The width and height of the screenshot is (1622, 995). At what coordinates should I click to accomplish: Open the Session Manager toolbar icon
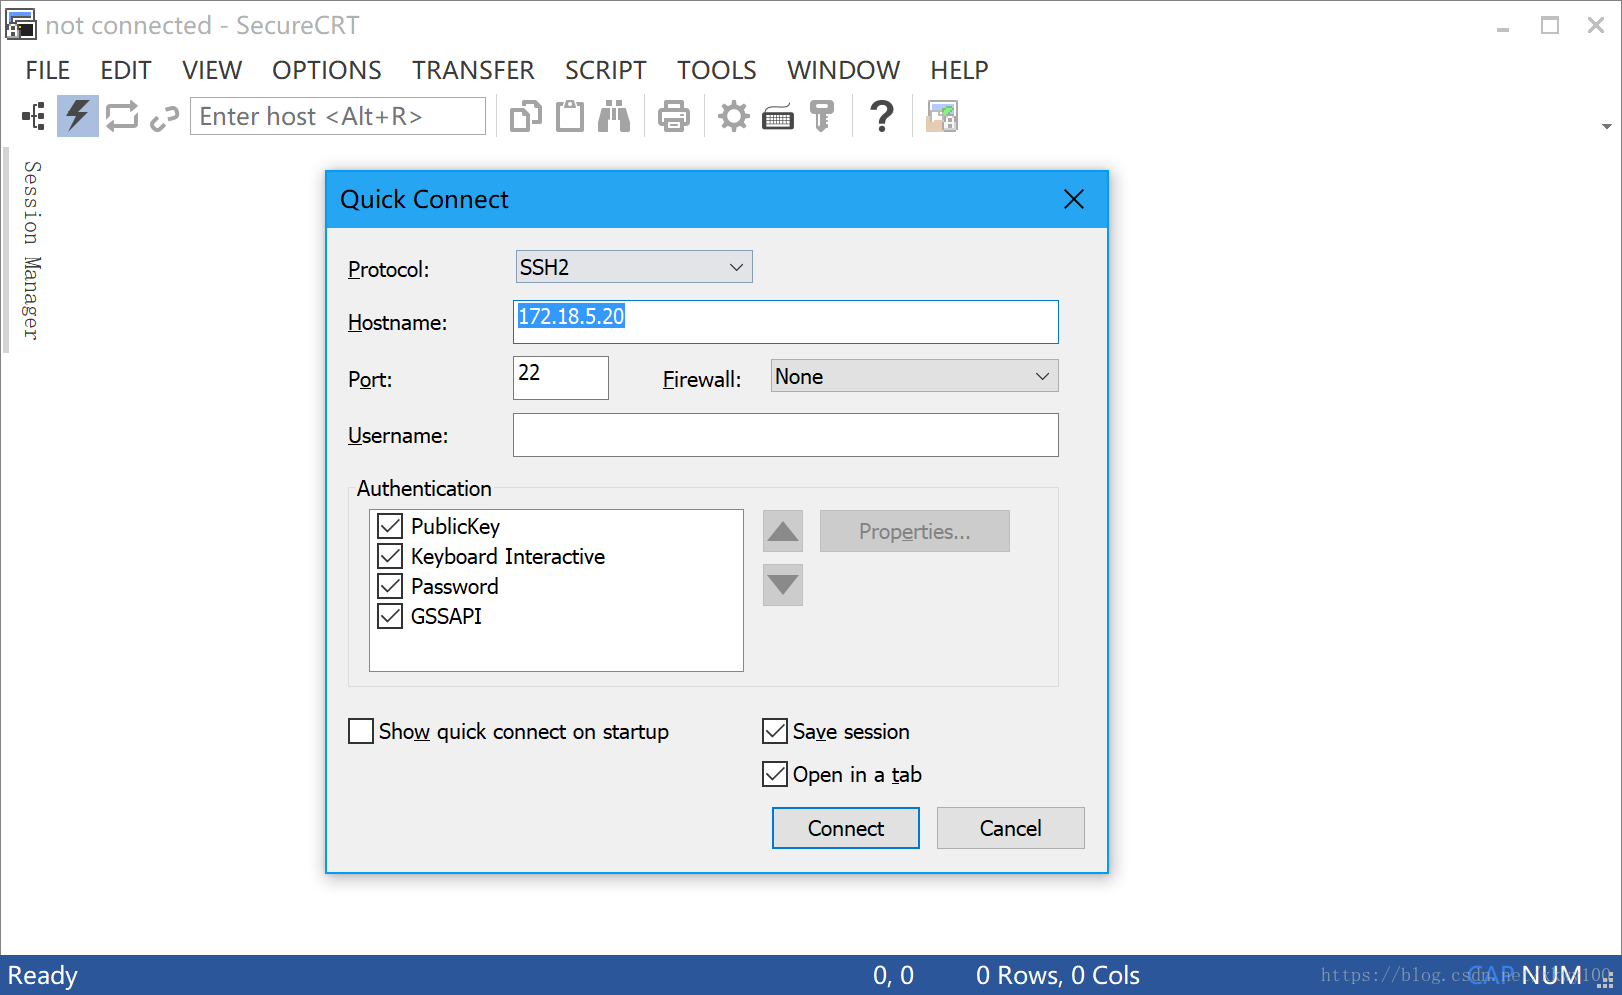coord(34,117)
